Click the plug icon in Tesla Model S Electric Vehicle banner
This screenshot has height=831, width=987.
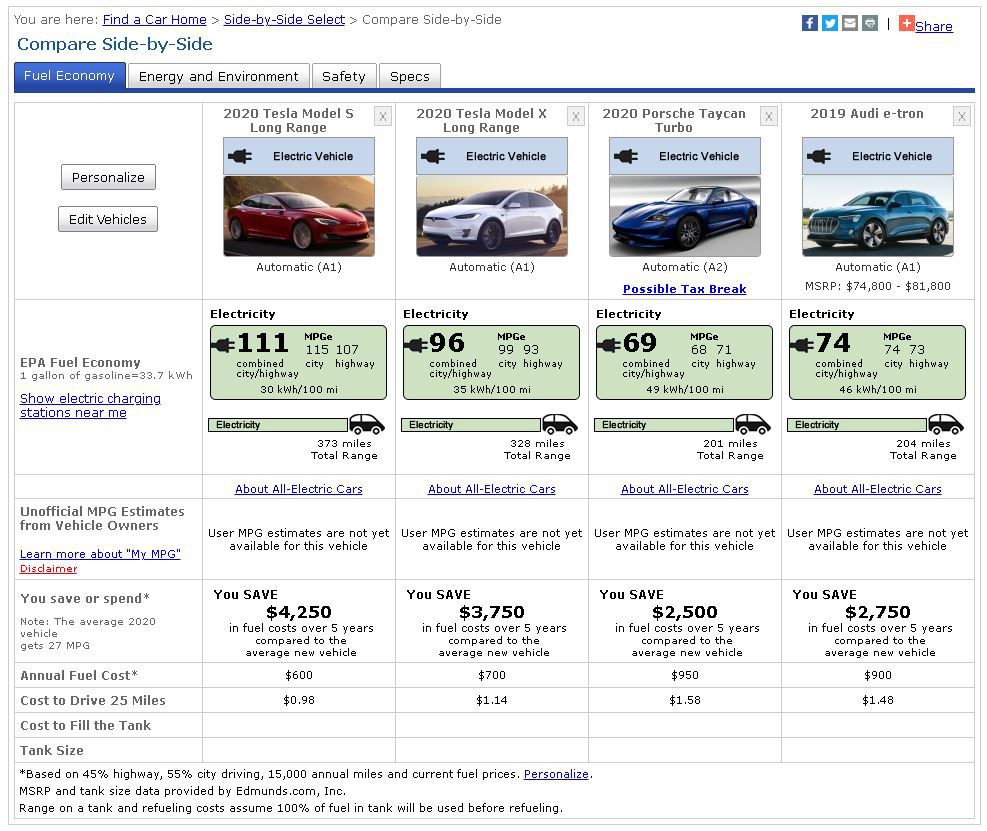pyautogui.click(x=240, y=156)
